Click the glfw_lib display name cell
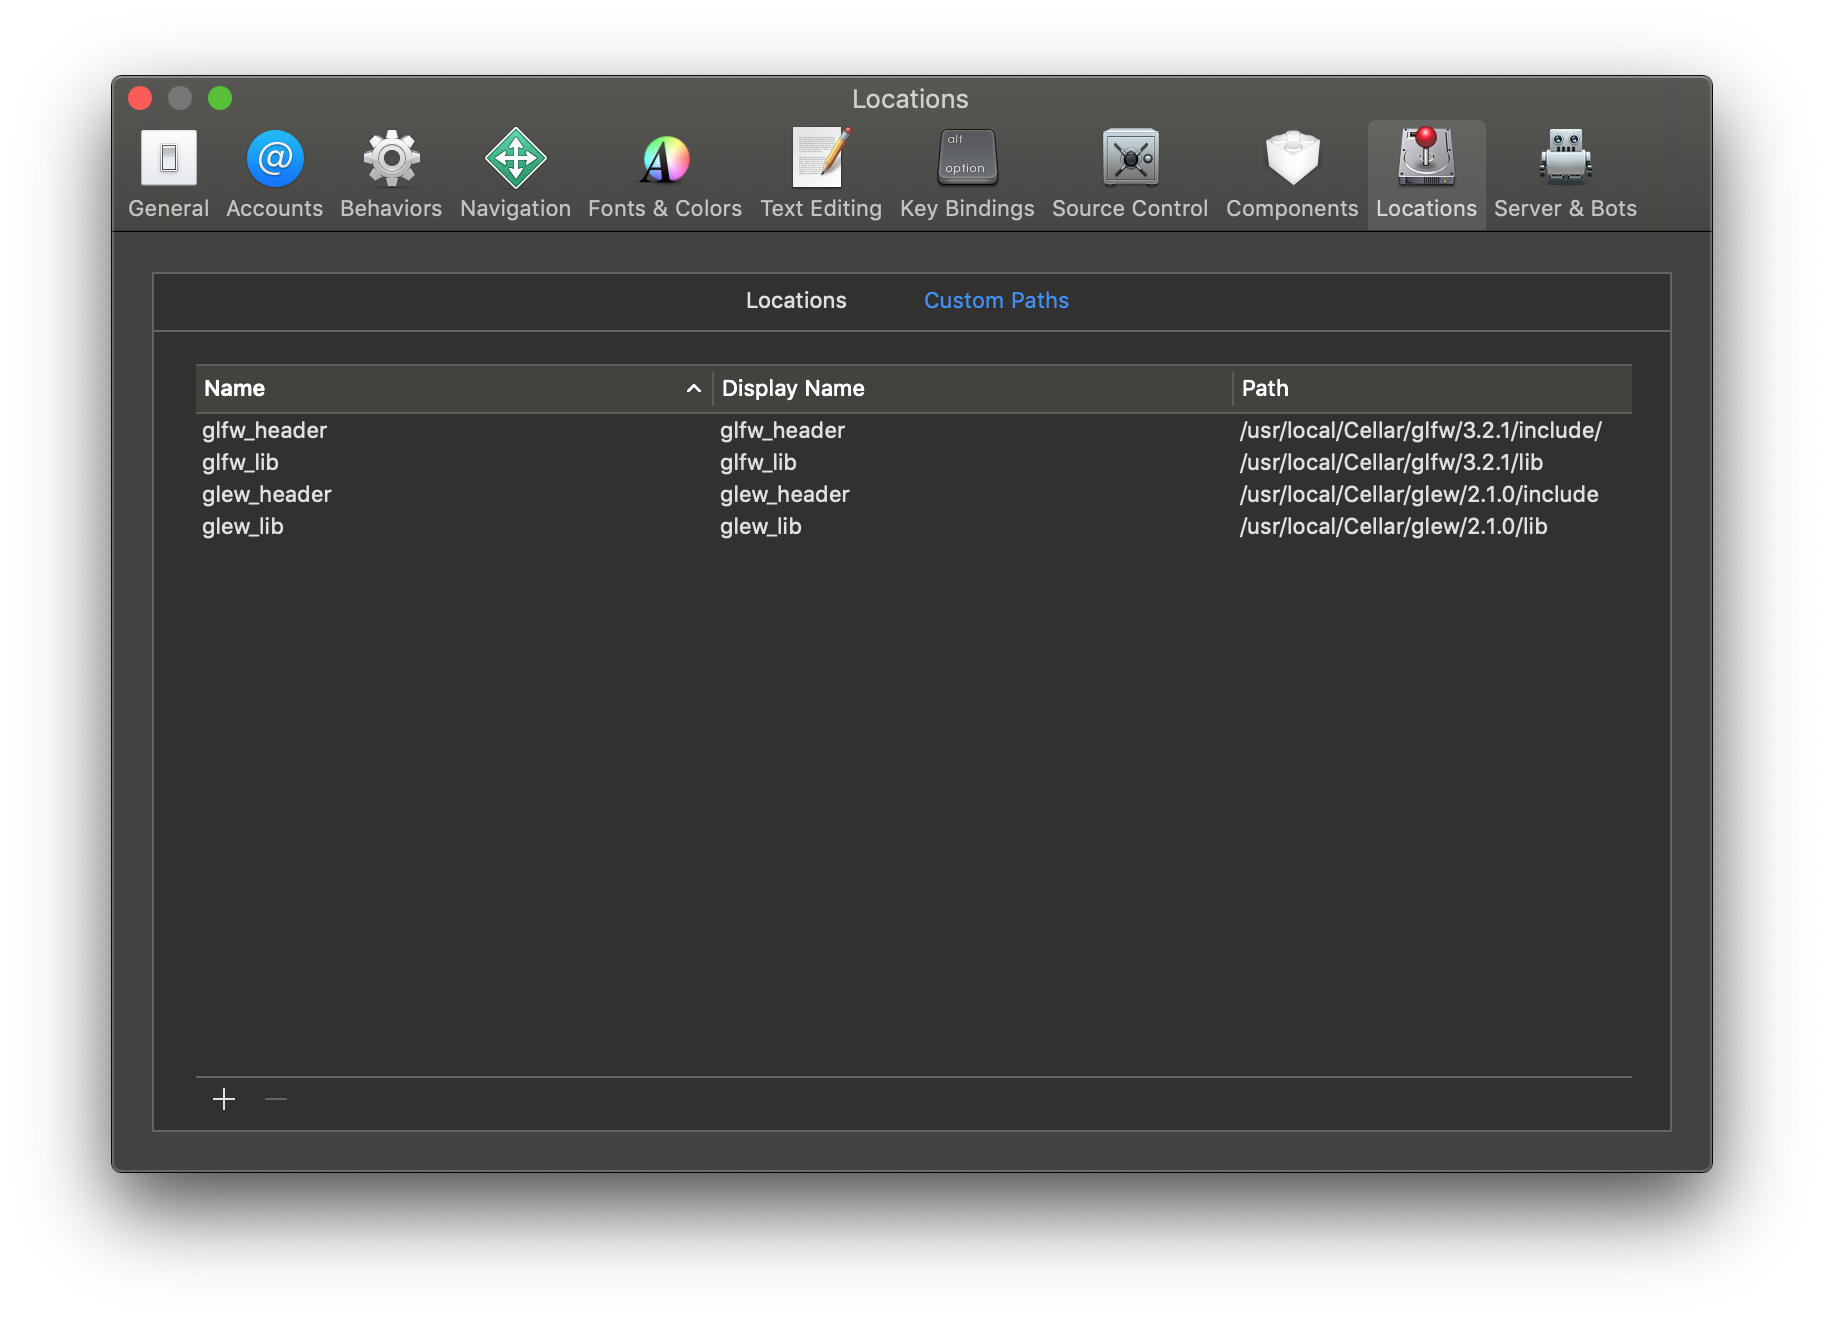 coord(758,462)
